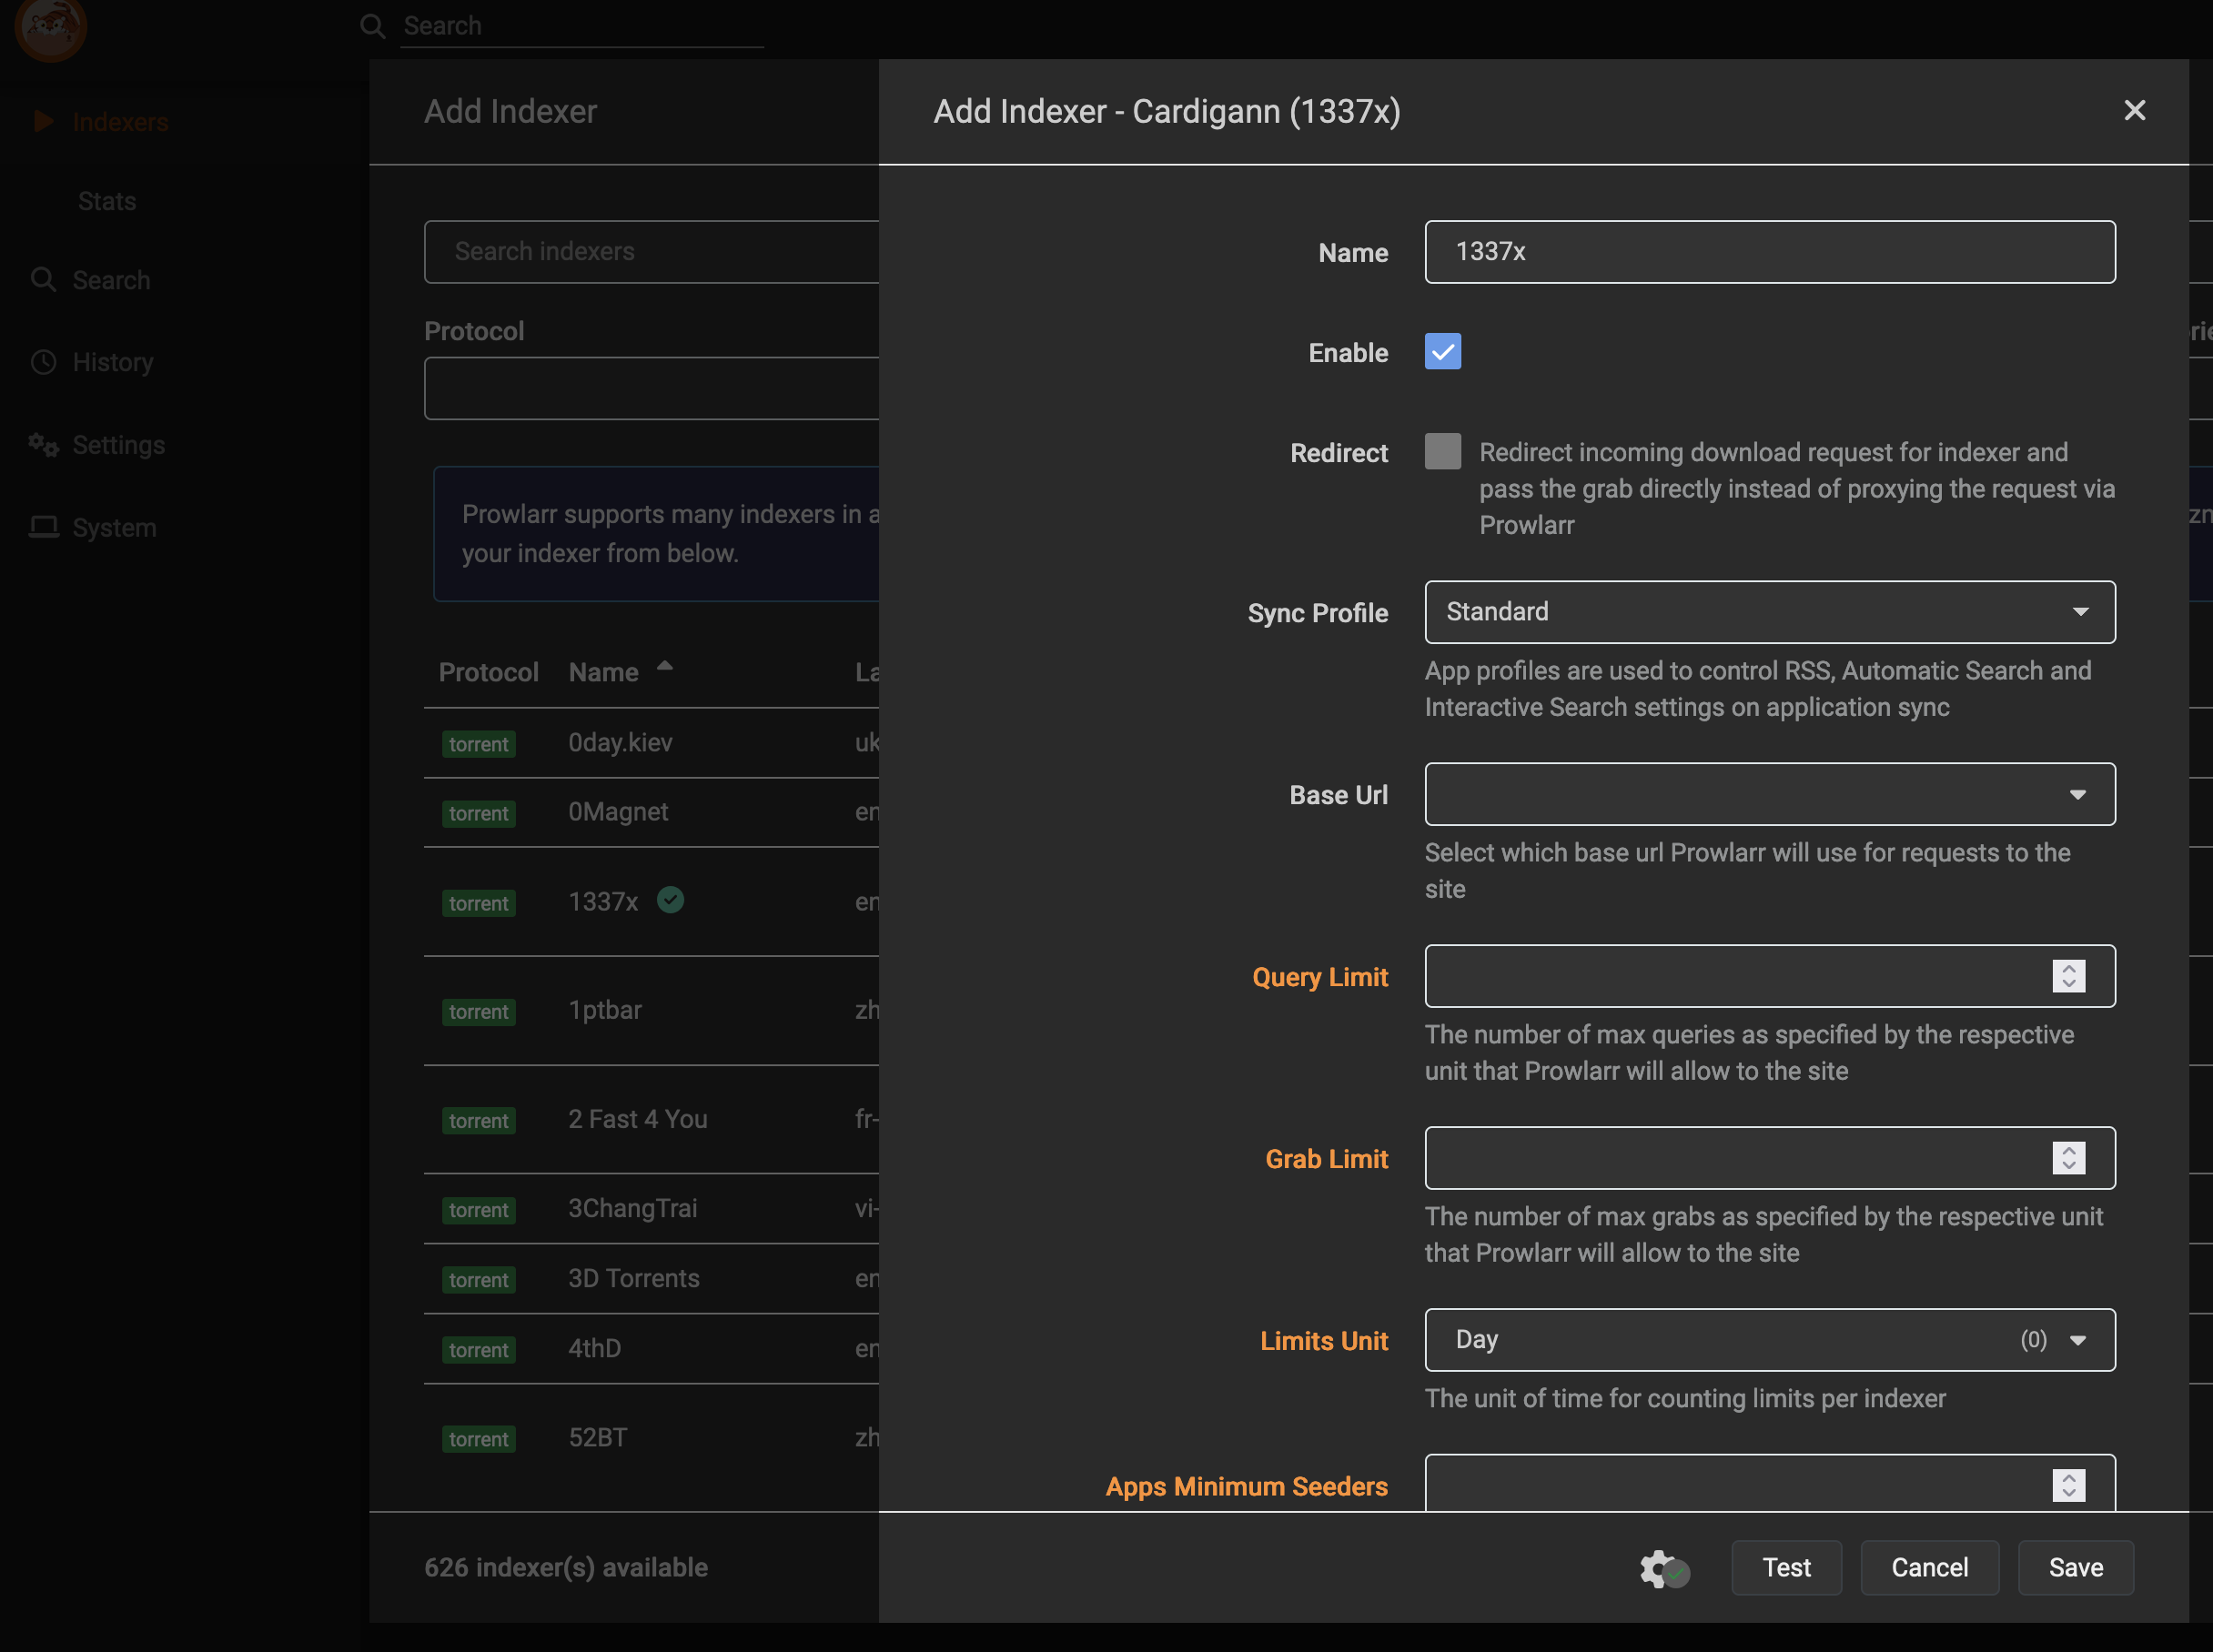Click the History icon in sidebar
Screen dimensions: 2213x1652
click(44, 363)
